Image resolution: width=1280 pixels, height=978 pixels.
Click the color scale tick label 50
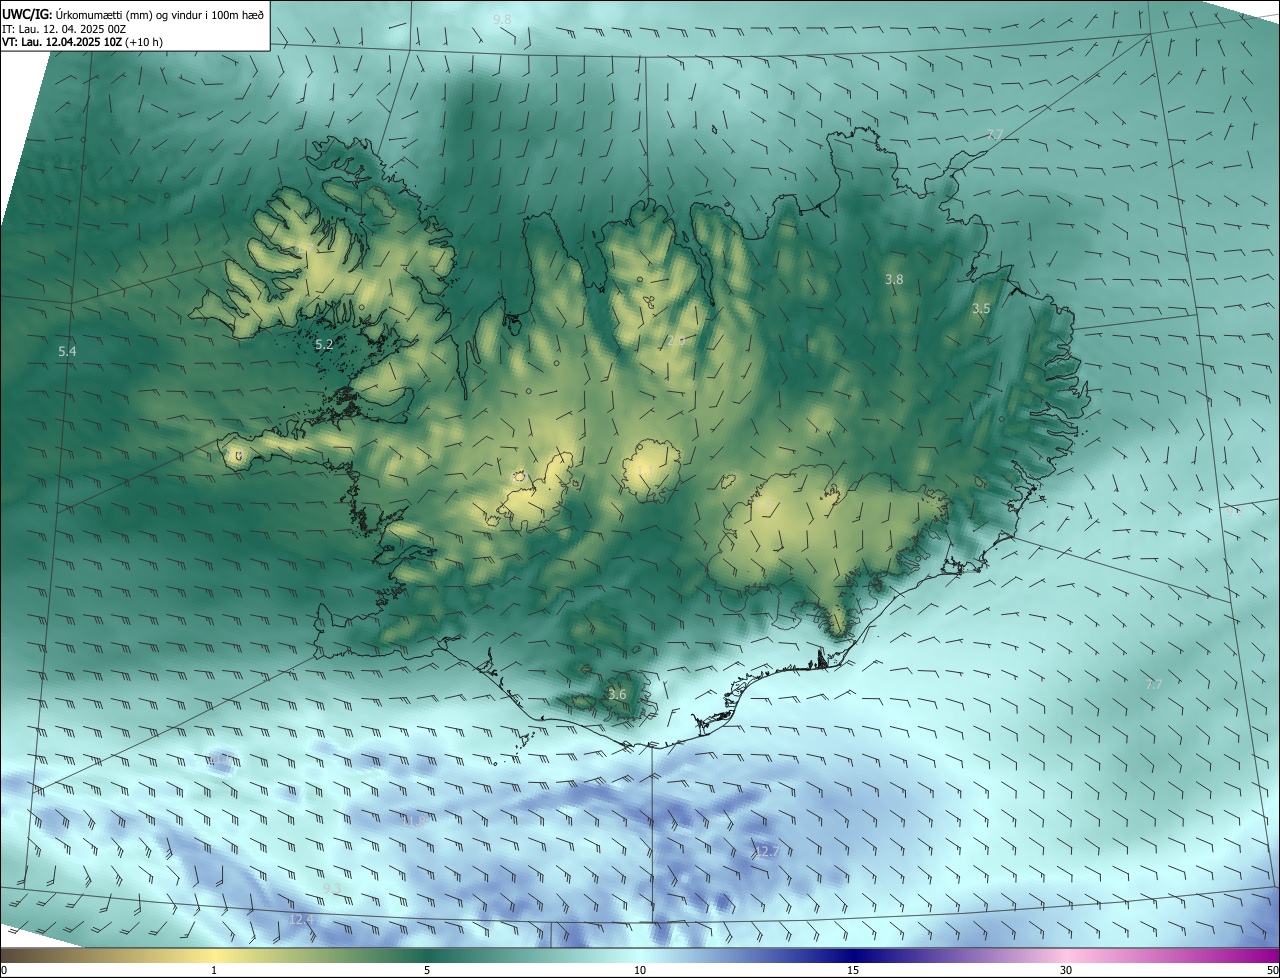pyautogui.click(x=1271, y=970)
